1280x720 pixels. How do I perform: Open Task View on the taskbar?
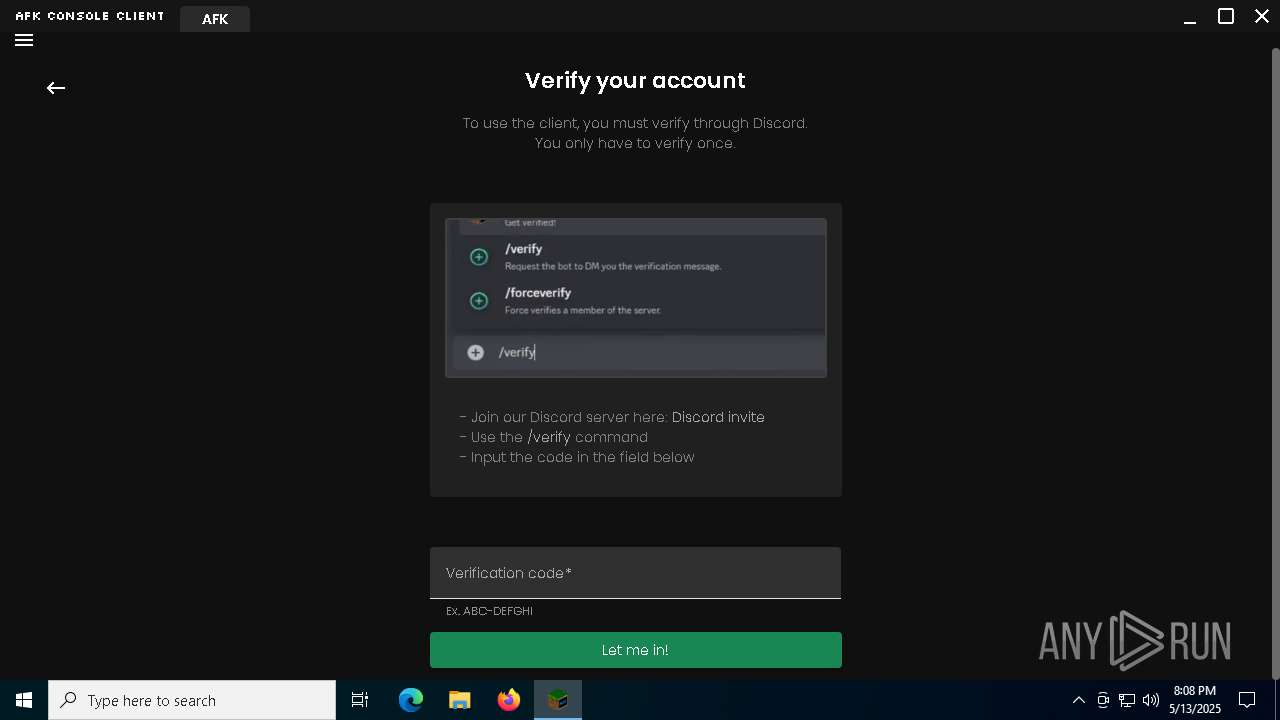360,700
